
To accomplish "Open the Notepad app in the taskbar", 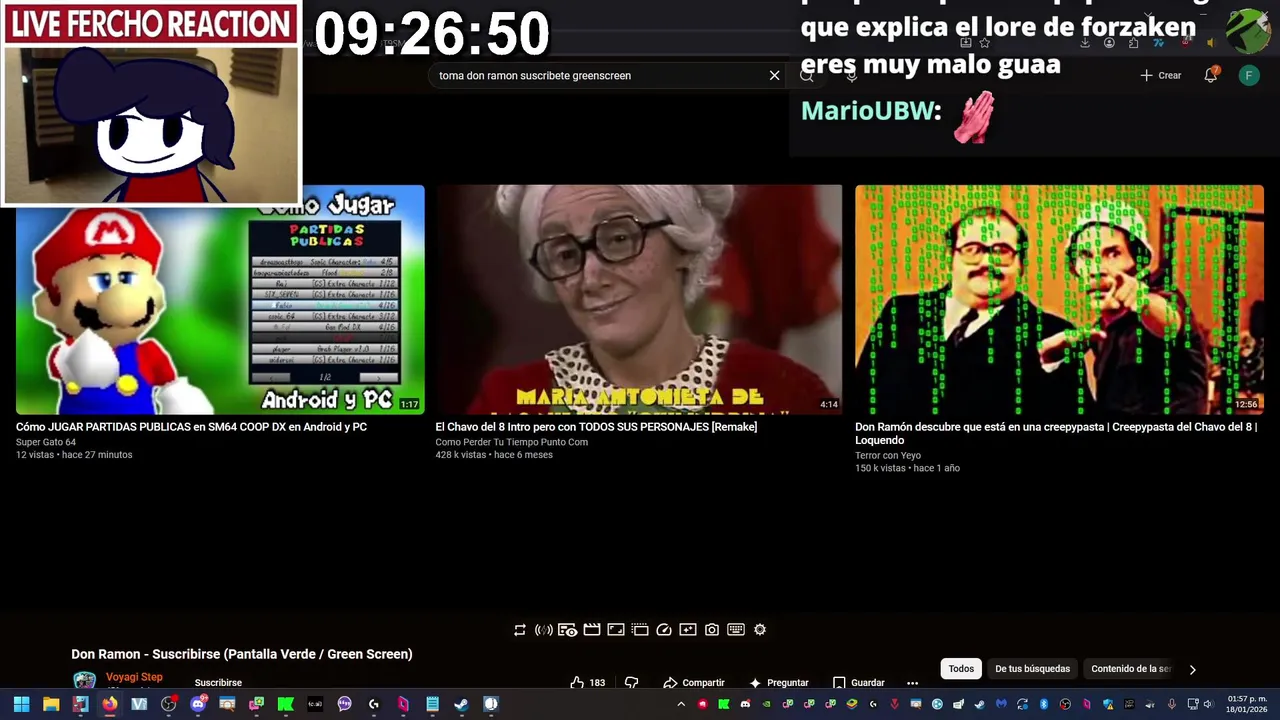I will coord(432,704).
